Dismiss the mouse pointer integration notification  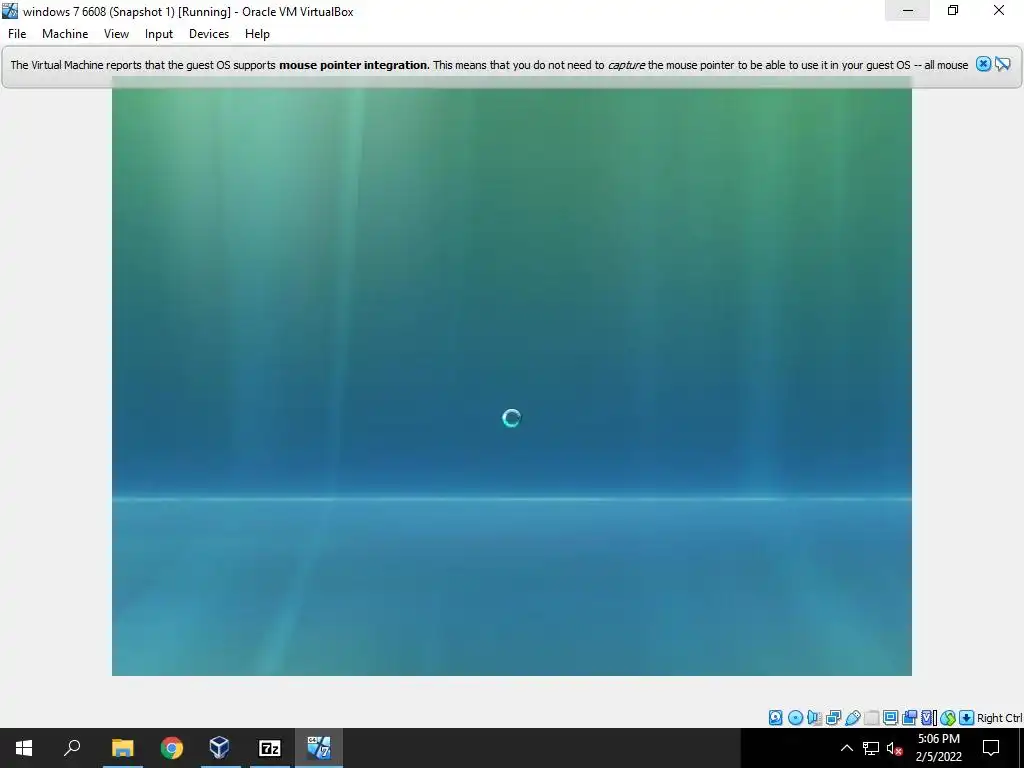984,64
